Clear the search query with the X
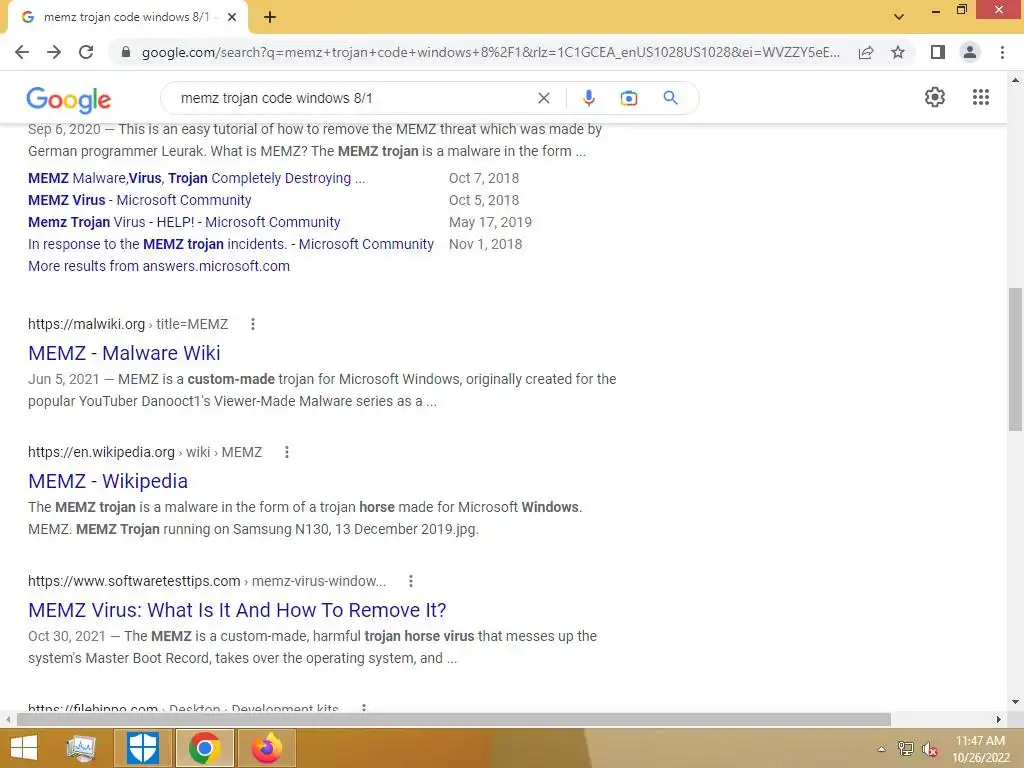This screenshot has width=1024, height=768. [x=543, y=98]
